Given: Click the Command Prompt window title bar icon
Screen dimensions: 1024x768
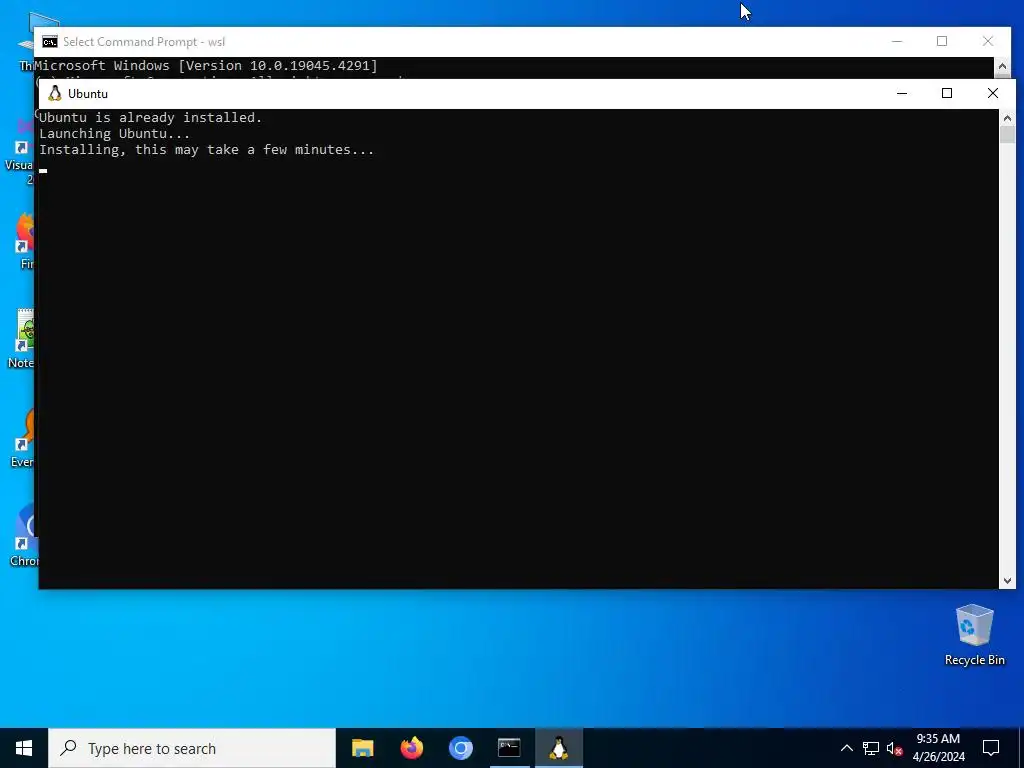Looking at the screenshot, I should tap(50, 42).
